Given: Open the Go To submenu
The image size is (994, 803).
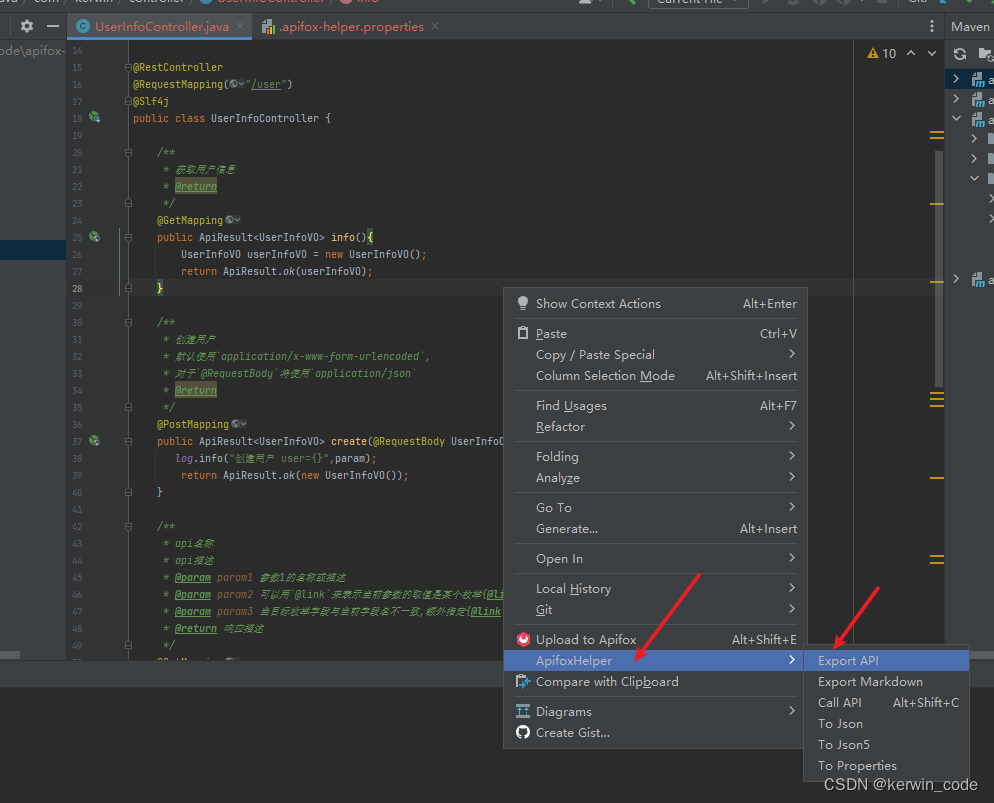Looking at the screenshot, I should click(x=655, y=508).
